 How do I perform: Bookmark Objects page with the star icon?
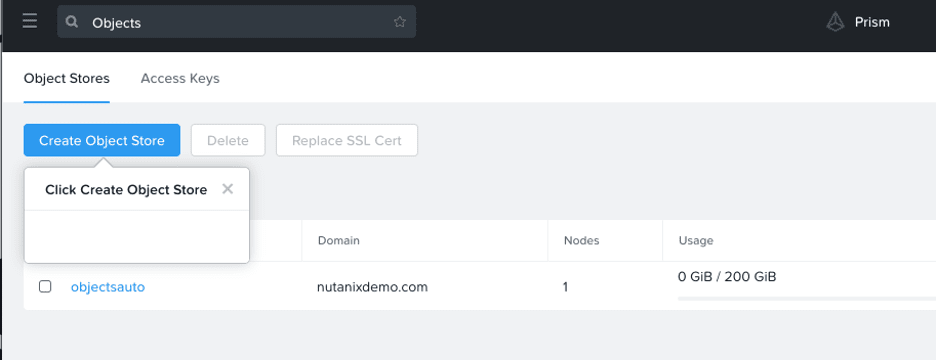(399, 22)
